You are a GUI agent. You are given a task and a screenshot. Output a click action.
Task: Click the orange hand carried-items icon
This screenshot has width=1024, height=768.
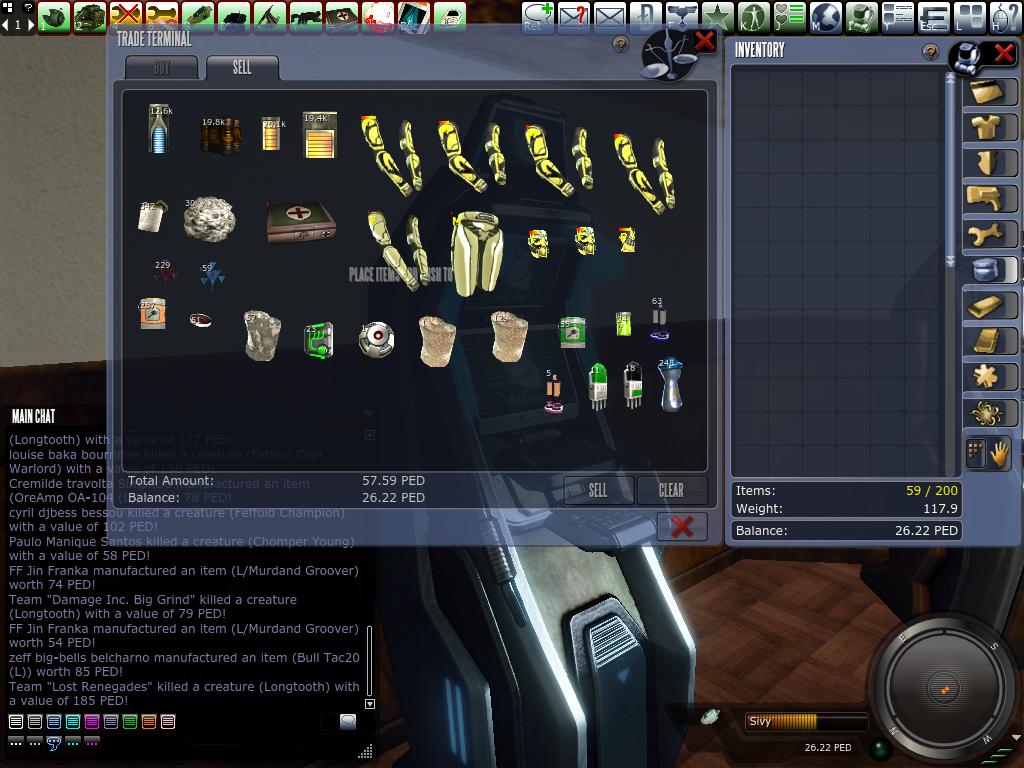(999, 454)
